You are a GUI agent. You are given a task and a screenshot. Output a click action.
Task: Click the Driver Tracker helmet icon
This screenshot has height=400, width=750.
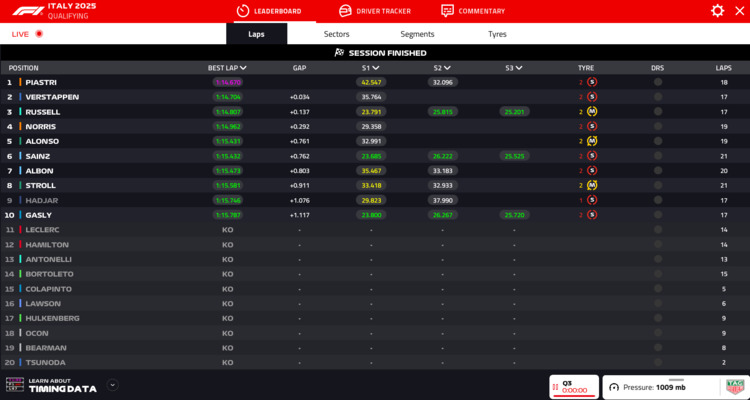345,11
